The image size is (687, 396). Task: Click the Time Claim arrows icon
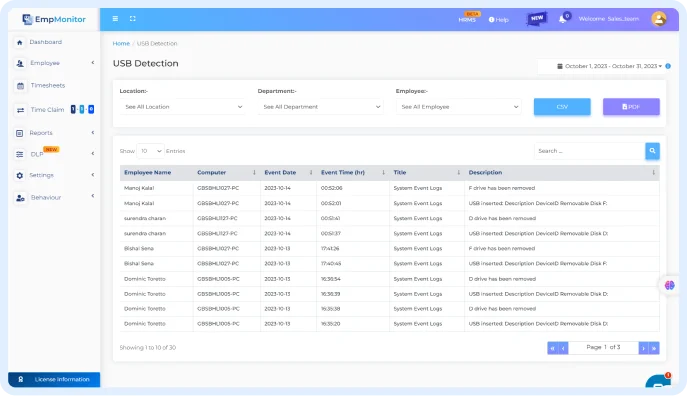click(x=20, y=110)
